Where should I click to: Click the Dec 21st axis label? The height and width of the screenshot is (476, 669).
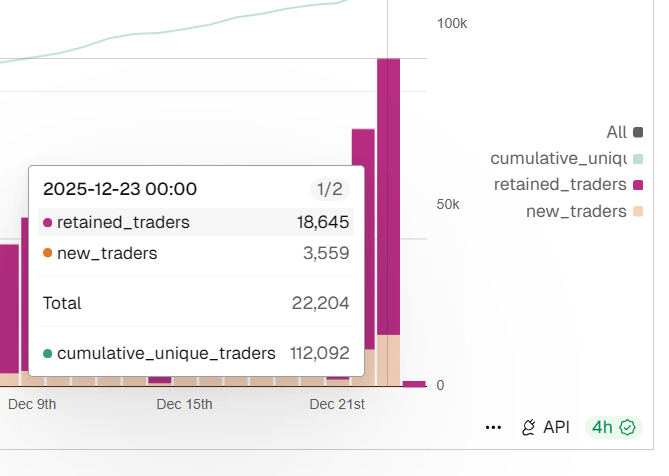click(337, 404)
